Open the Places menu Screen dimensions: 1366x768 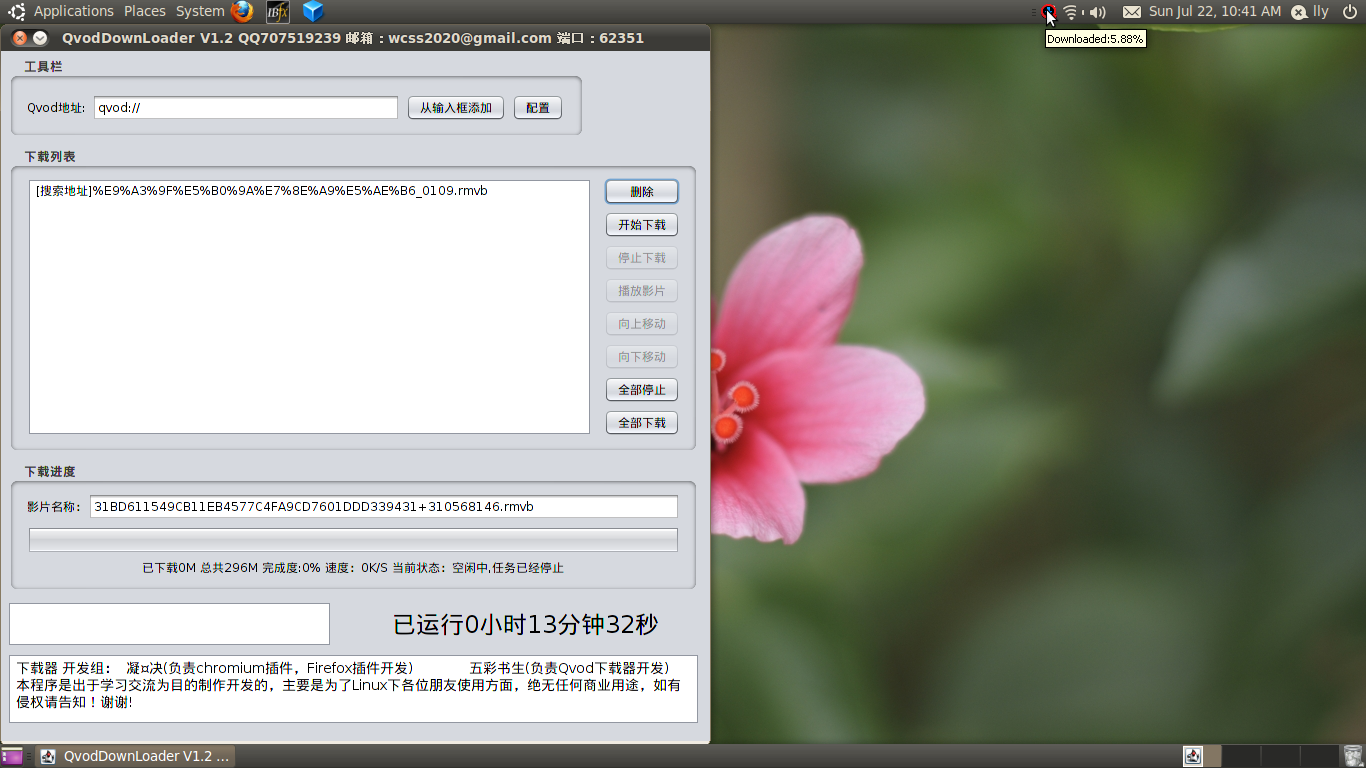145,12
